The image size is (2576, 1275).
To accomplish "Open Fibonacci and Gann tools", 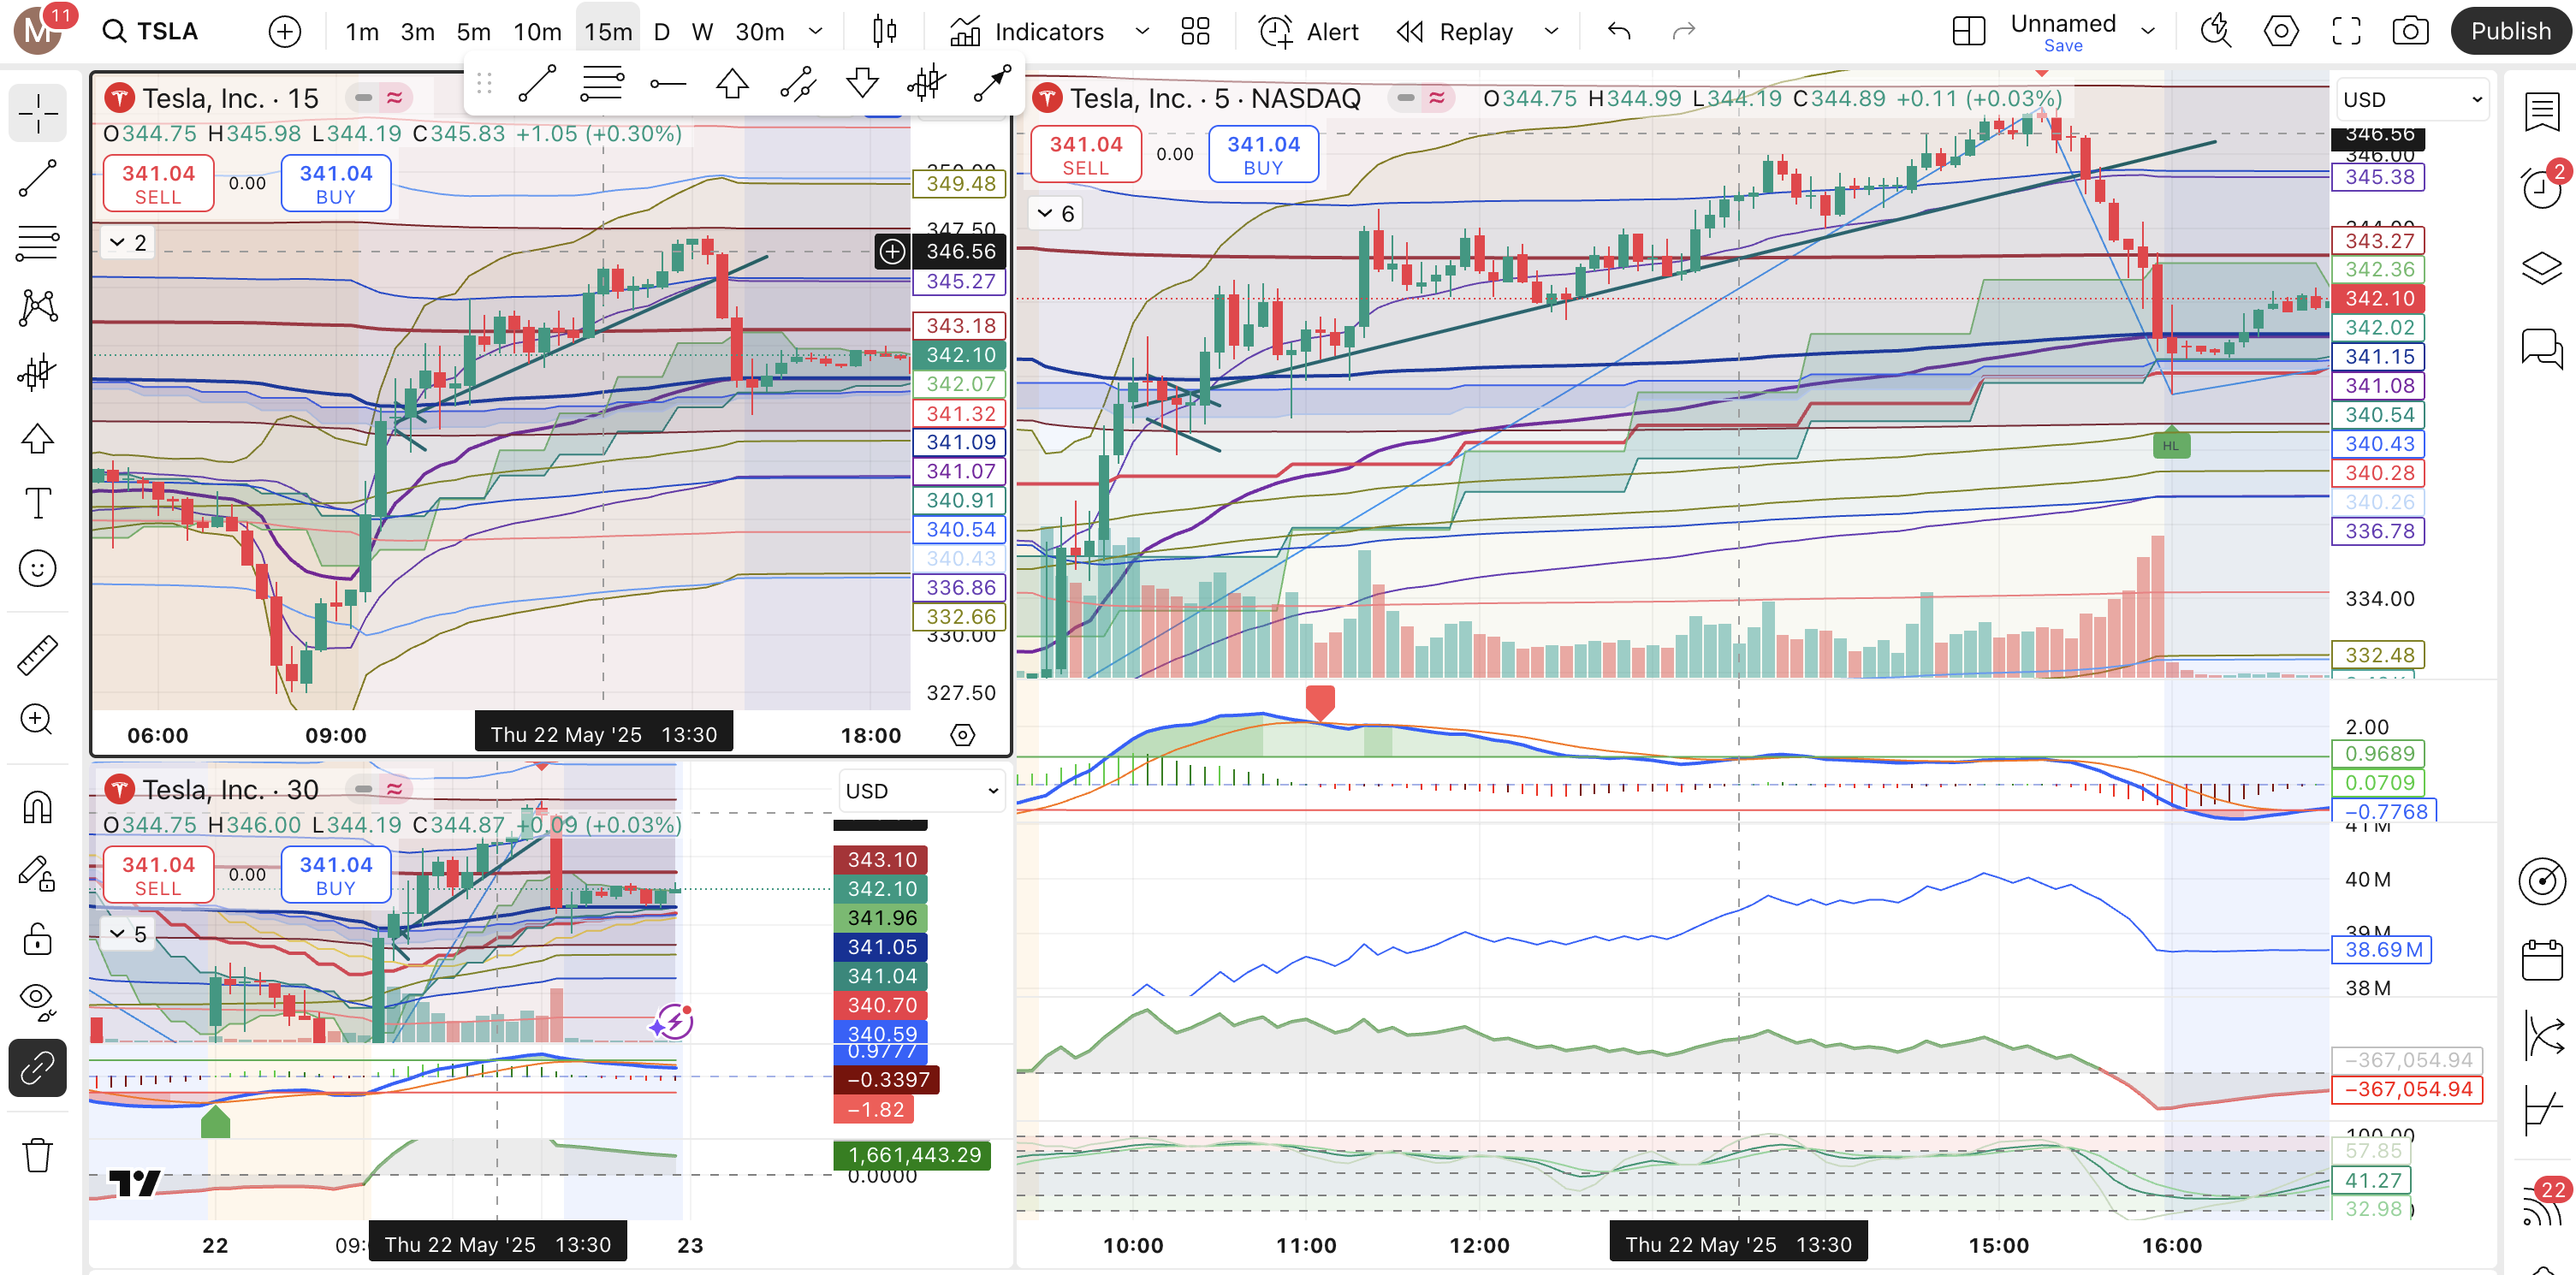I will [38, 243].
